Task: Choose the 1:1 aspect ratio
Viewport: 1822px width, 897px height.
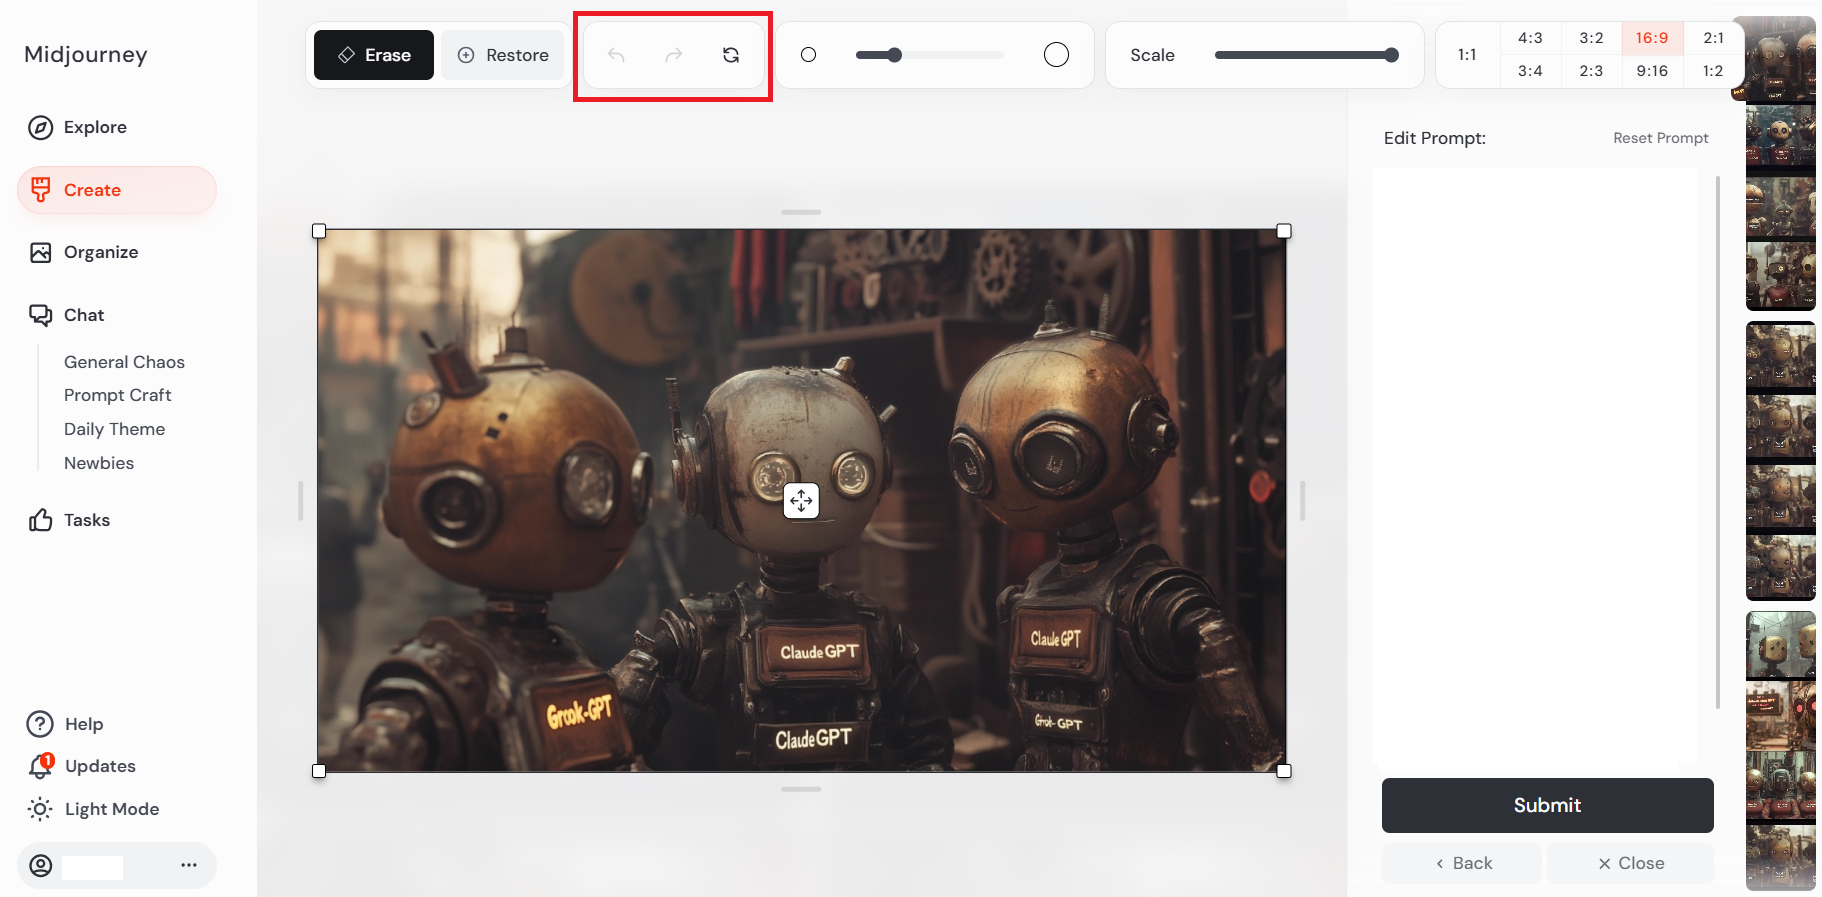Action: (1467, 55)
